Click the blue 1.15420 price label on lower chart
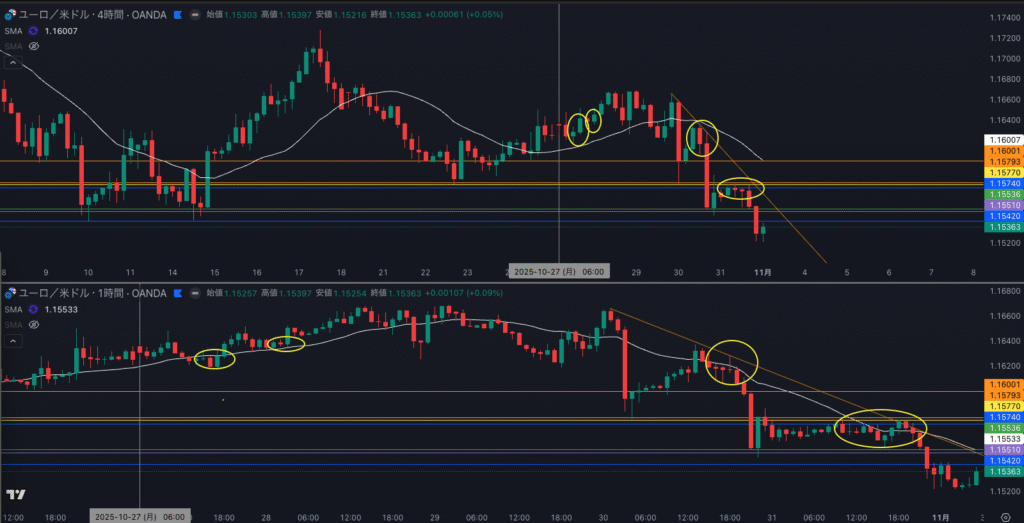Image resolution: width=1024 pixels, height=523 pixels. [x=1003, y=461]
